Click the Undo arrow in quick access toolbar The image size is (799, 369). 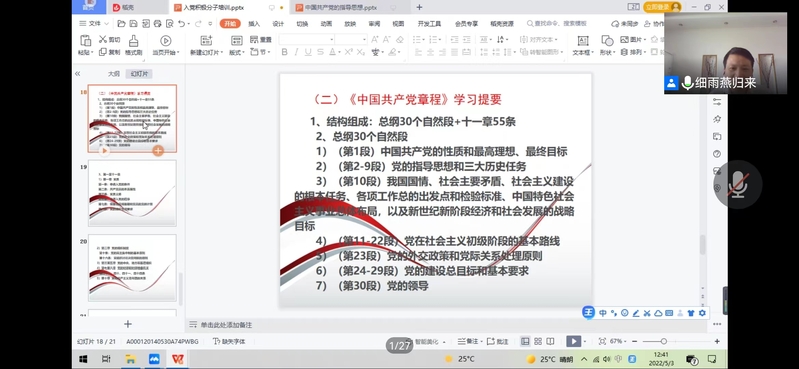pos(181,23)
